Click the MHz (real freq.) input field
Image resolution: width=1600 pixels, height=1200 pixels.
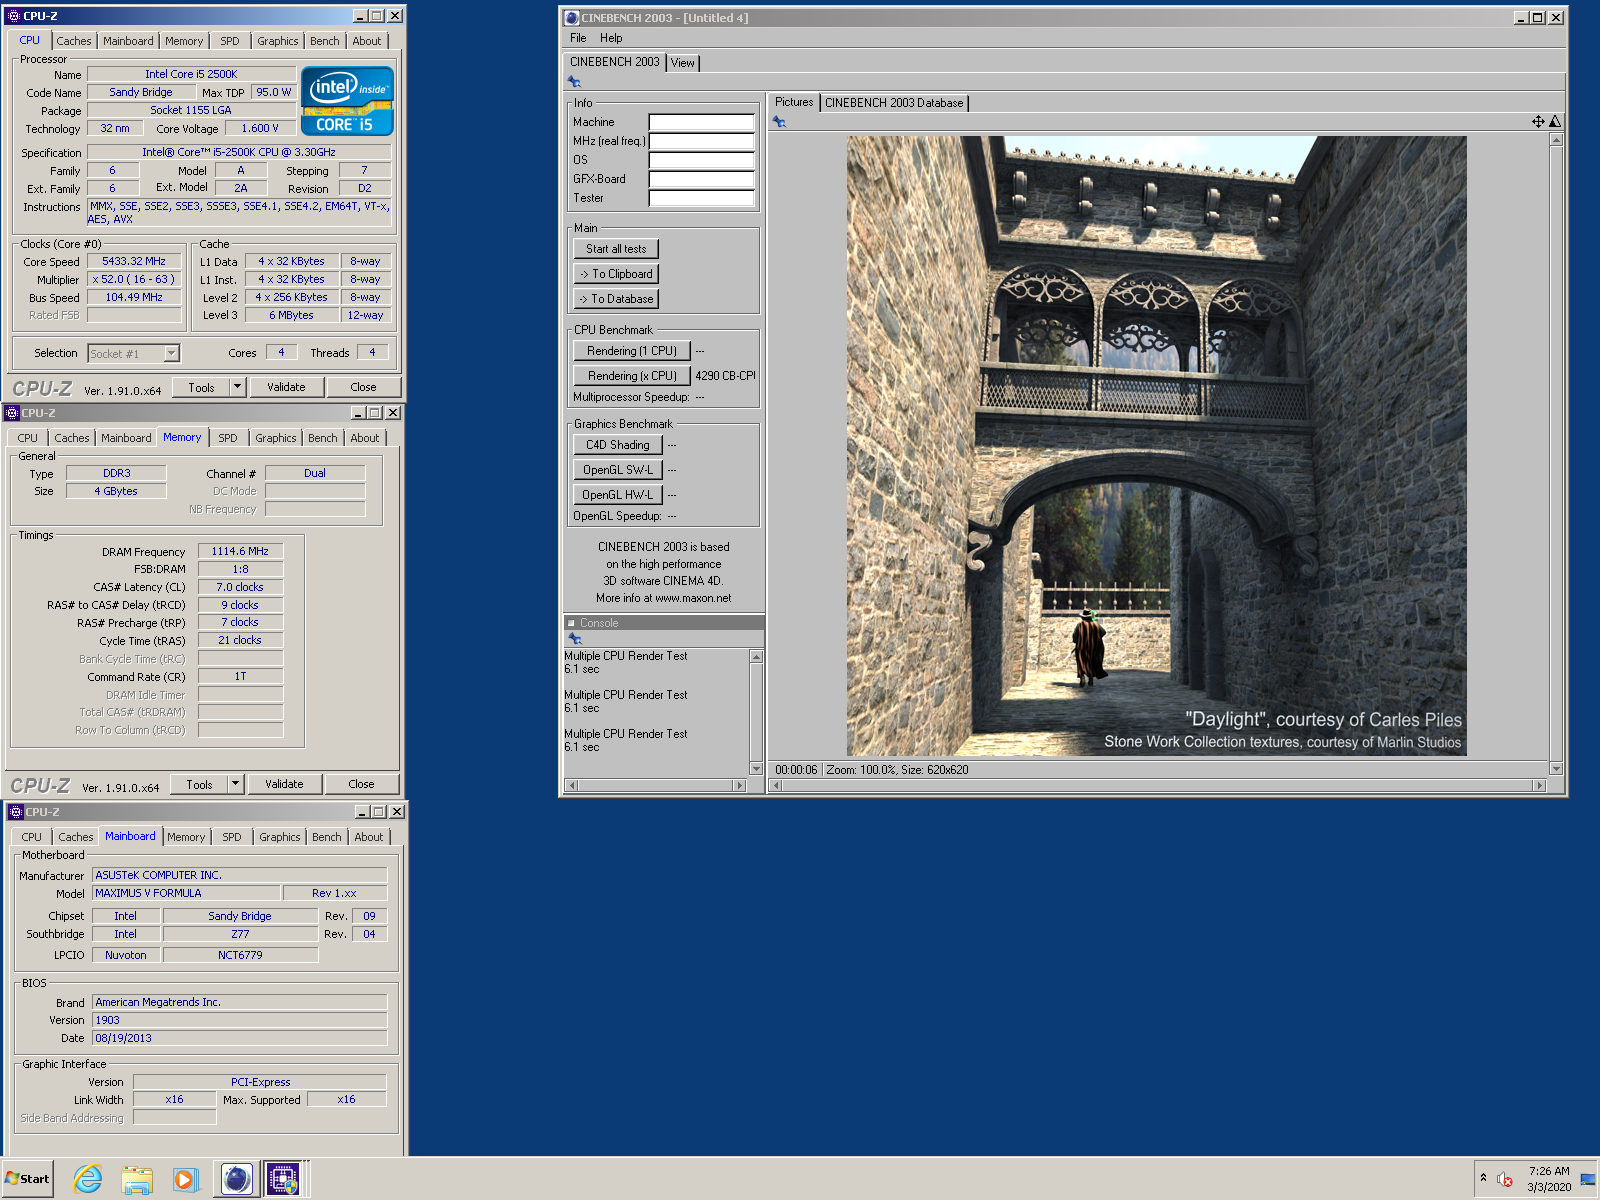coord(701,141)
